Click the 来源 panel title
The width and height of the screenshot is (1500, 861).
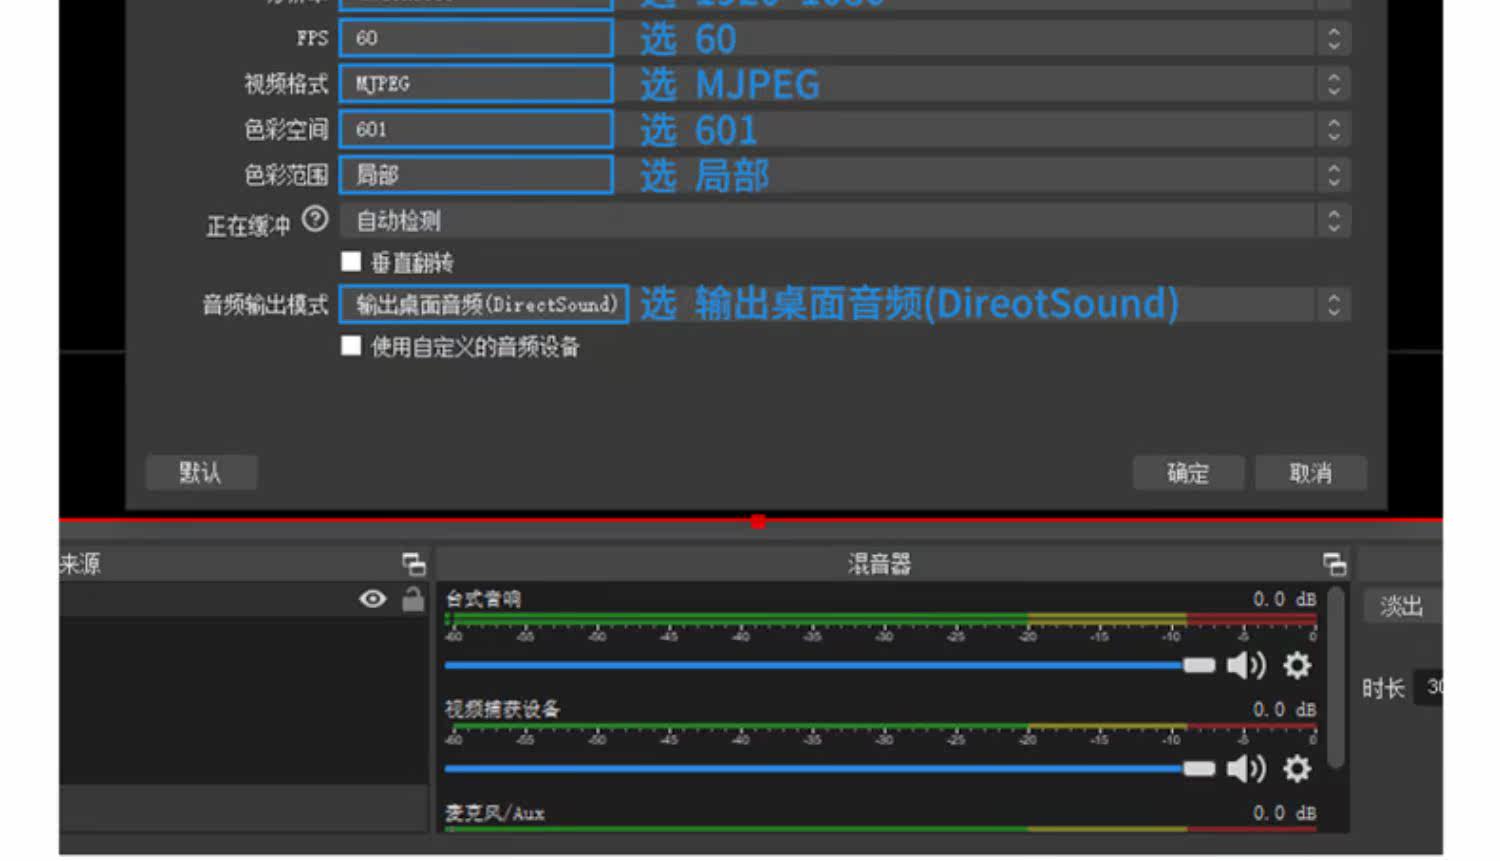80,564
